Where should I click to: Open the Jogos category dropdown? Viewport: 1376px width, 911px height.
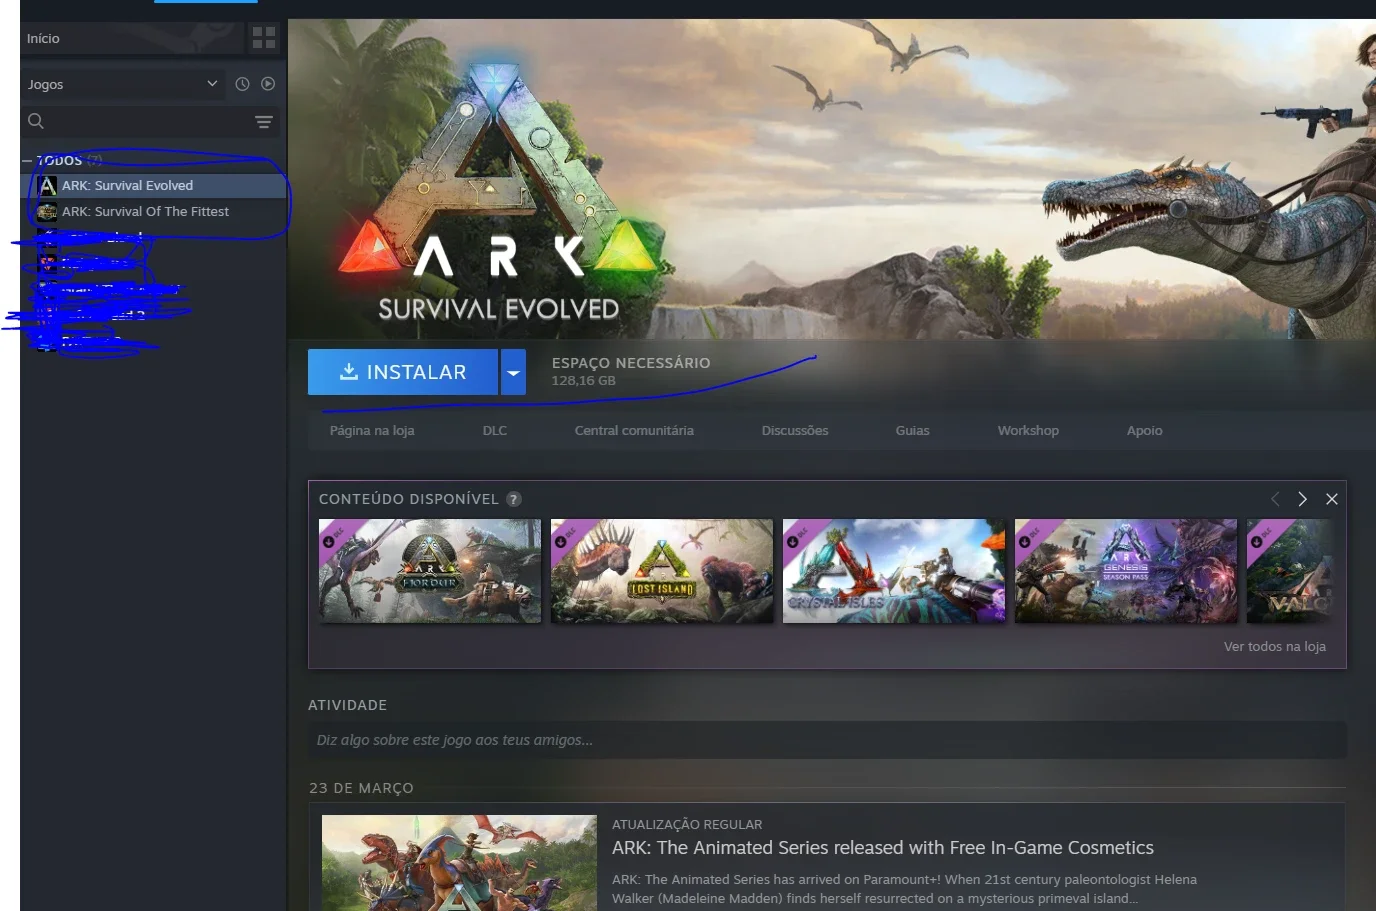[123, 84]
